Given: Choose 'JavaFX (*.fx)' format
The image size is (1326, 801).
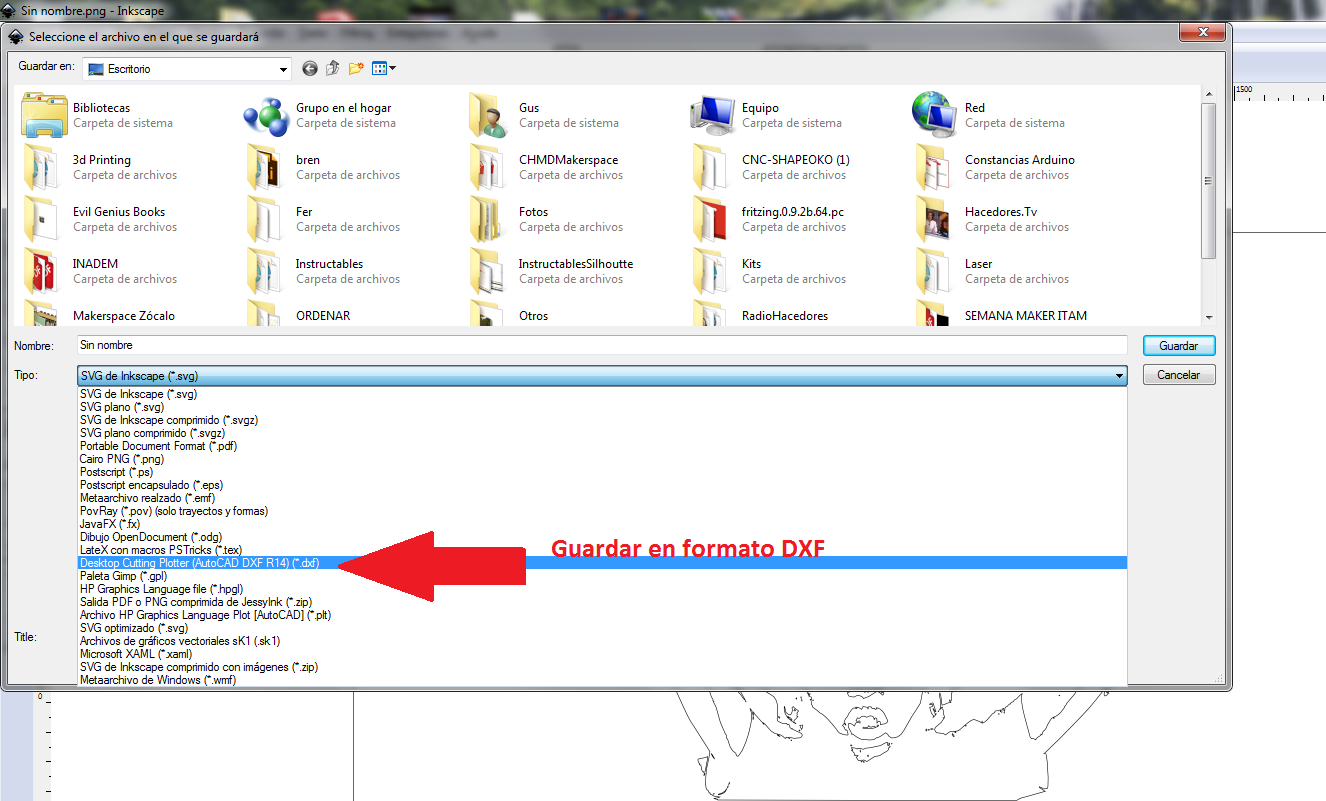Looking at the screenshot, I should point(602,524).
